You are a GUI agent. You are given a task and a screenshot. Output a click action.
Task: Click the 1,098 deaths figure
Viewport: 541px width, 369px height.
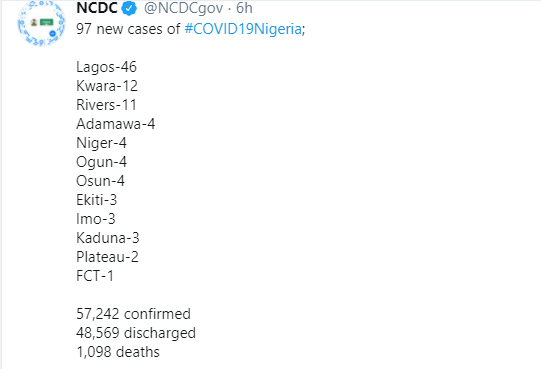(118, 352)
